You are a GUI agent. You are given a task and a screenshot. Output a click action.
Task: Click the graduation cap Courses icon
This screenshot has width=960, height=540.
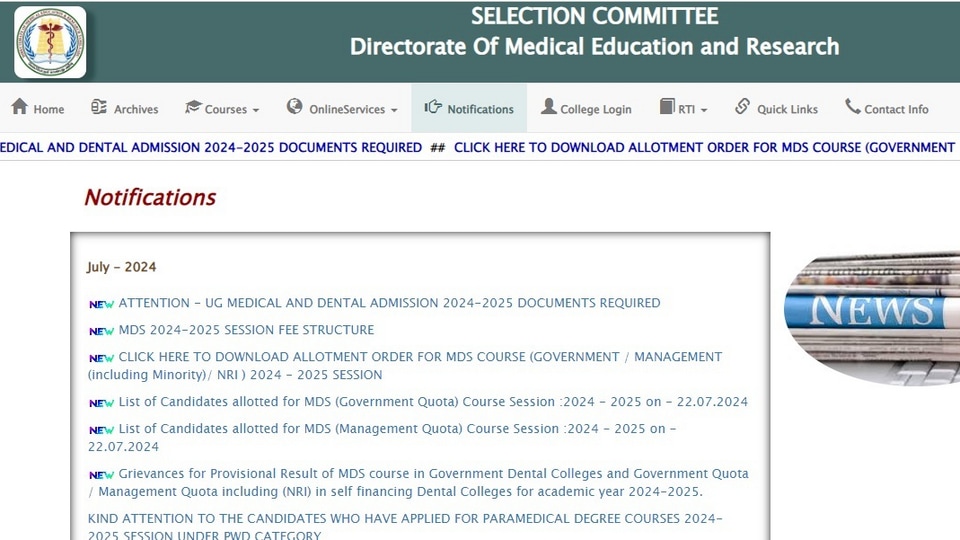(193, 107)
